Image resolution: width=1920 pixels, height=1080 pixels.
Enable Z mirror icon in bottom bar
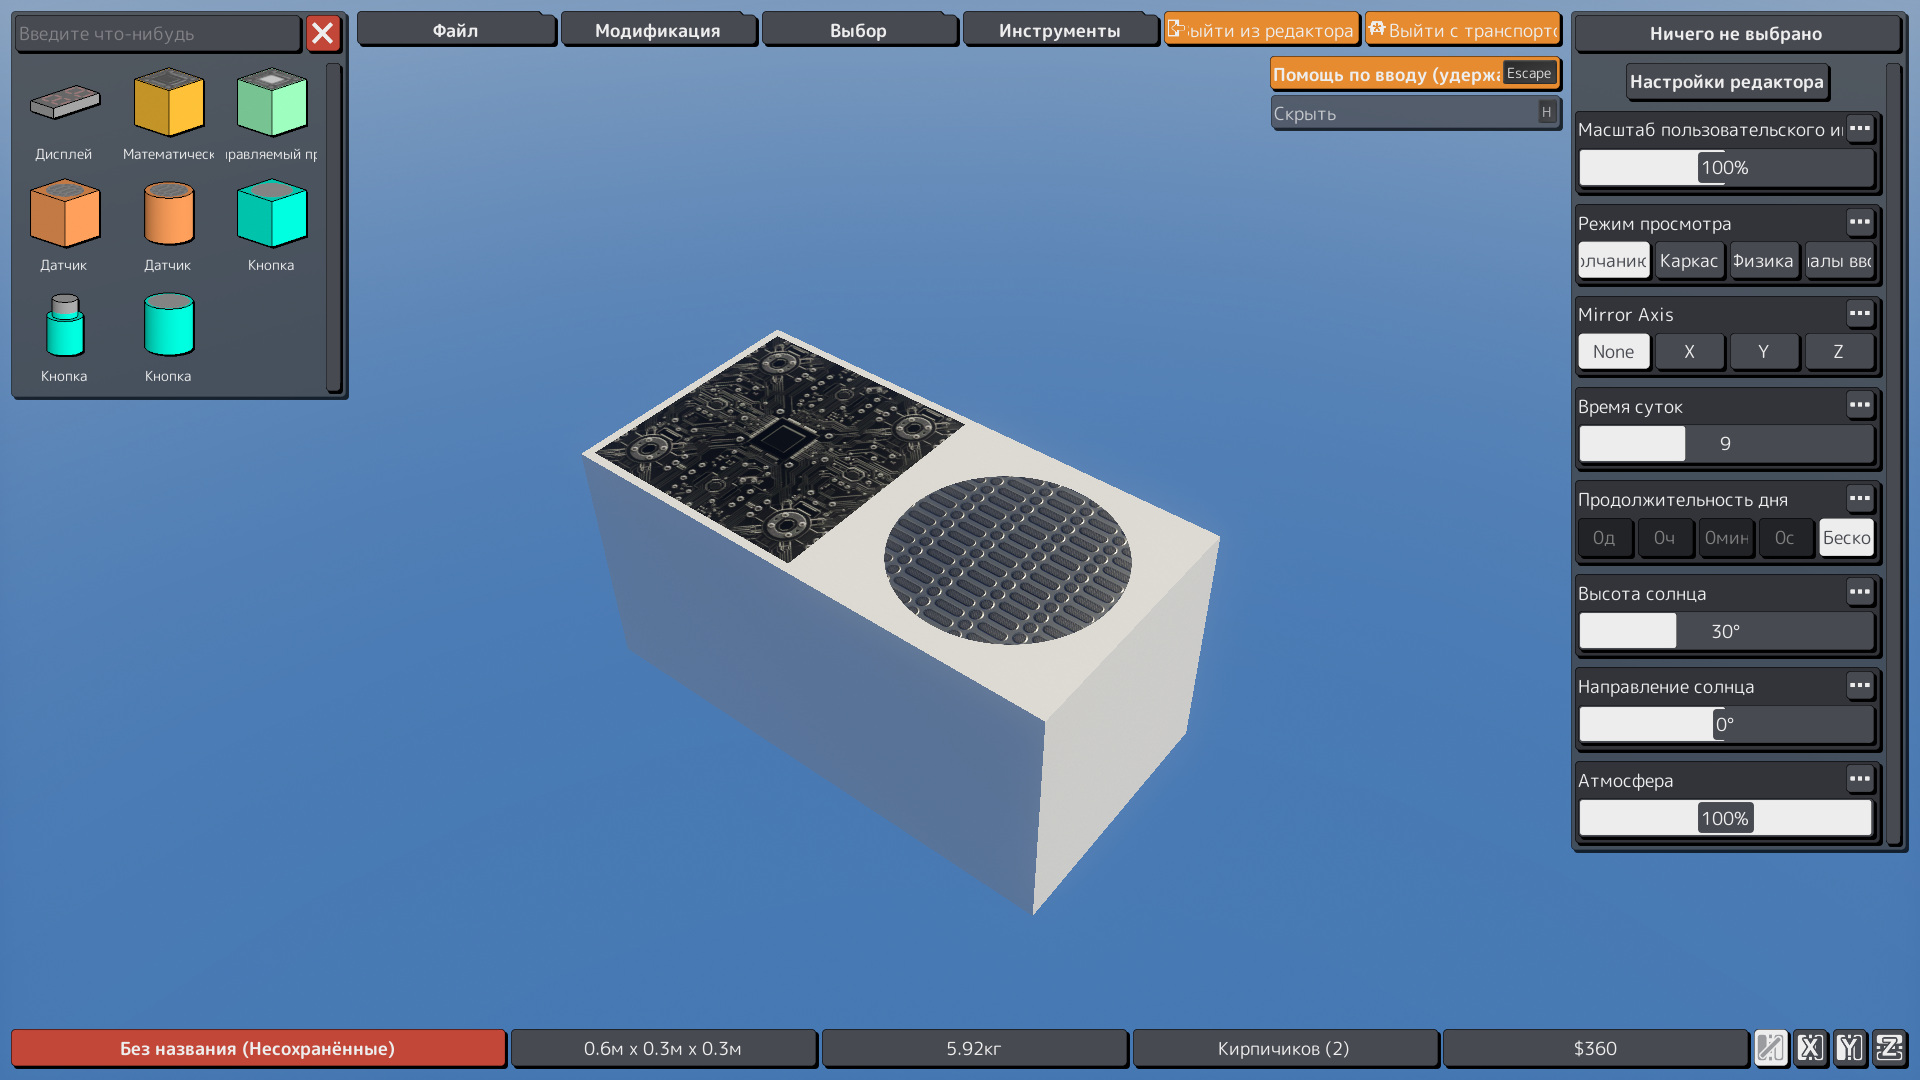click(1889, 1048)
